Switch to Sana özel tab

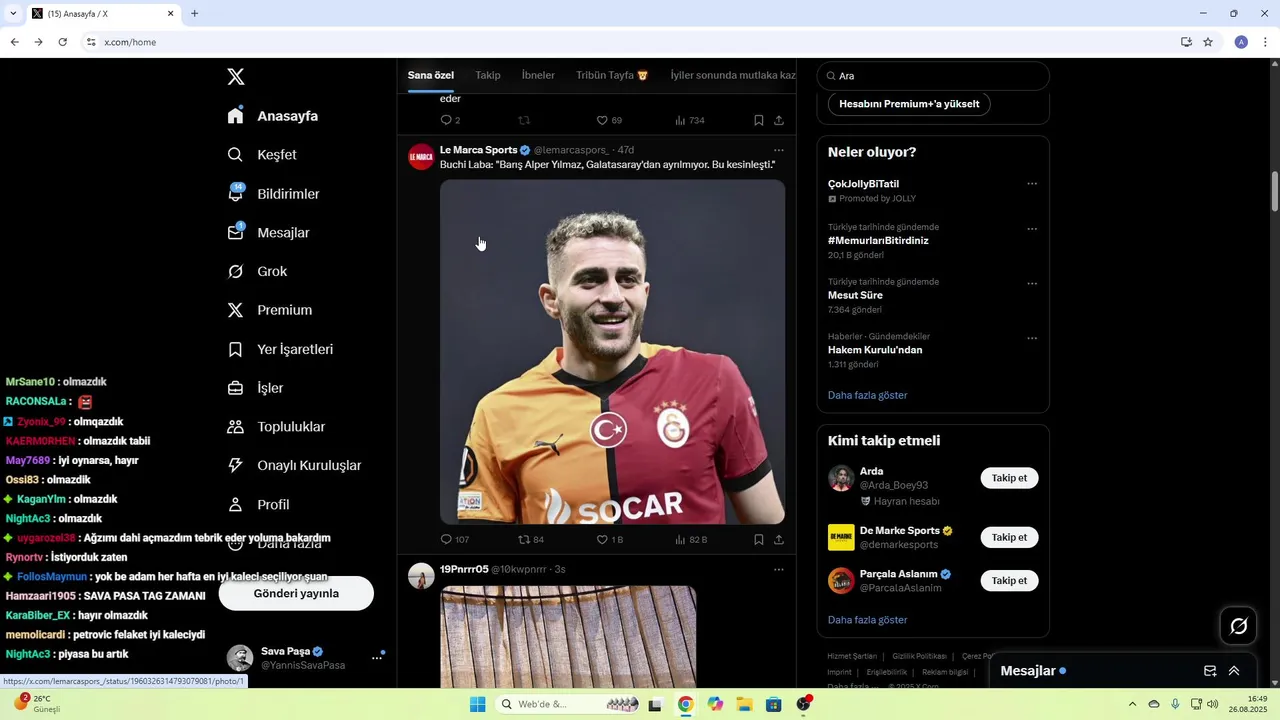(x=431, y=75)
